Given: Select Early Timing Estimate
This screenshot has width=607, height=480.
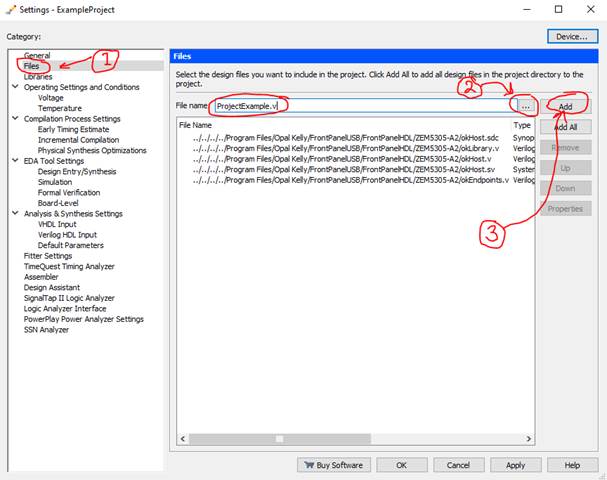Looking at the screenshot, I should tap(73, 129).
